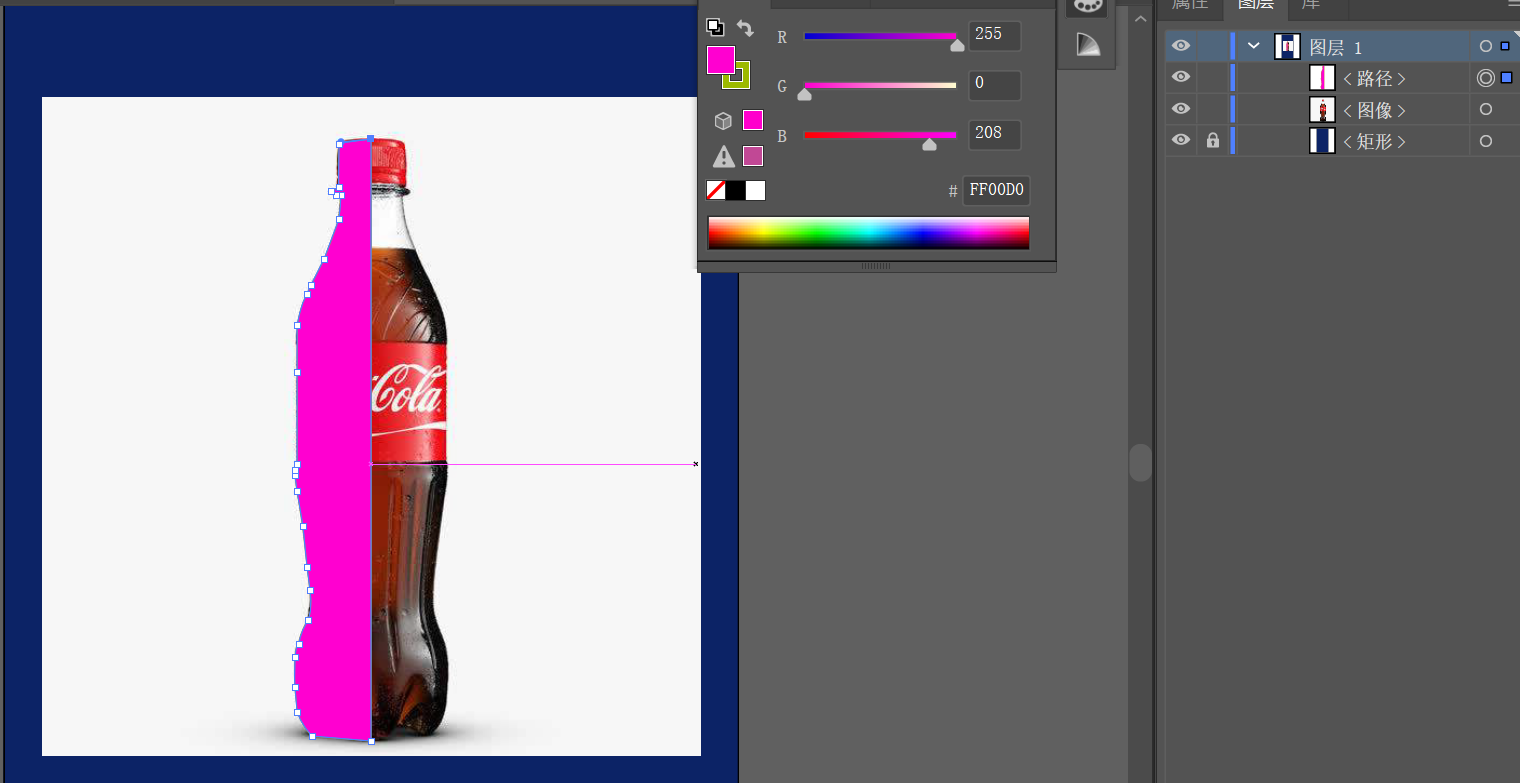The width and height of the screenshot is (1520, 783).
Task: Click the target circle for 路径 layer
Action: point(1486,77)
